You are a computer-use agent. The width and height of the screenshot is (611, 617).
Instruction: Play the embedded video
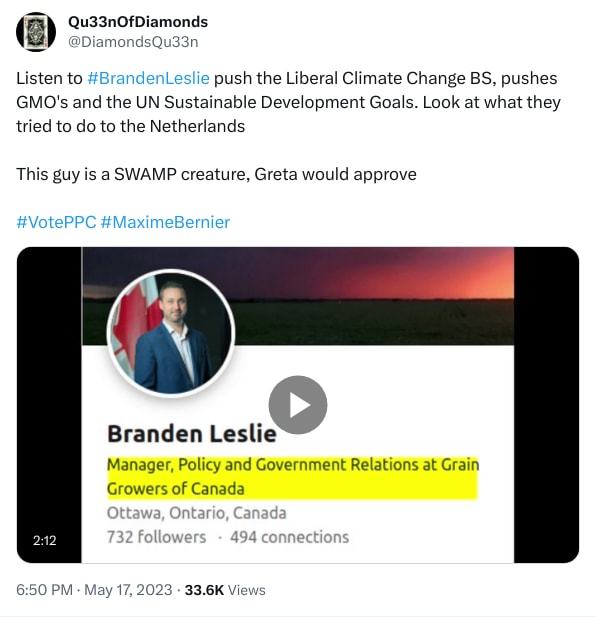(297, 404)
